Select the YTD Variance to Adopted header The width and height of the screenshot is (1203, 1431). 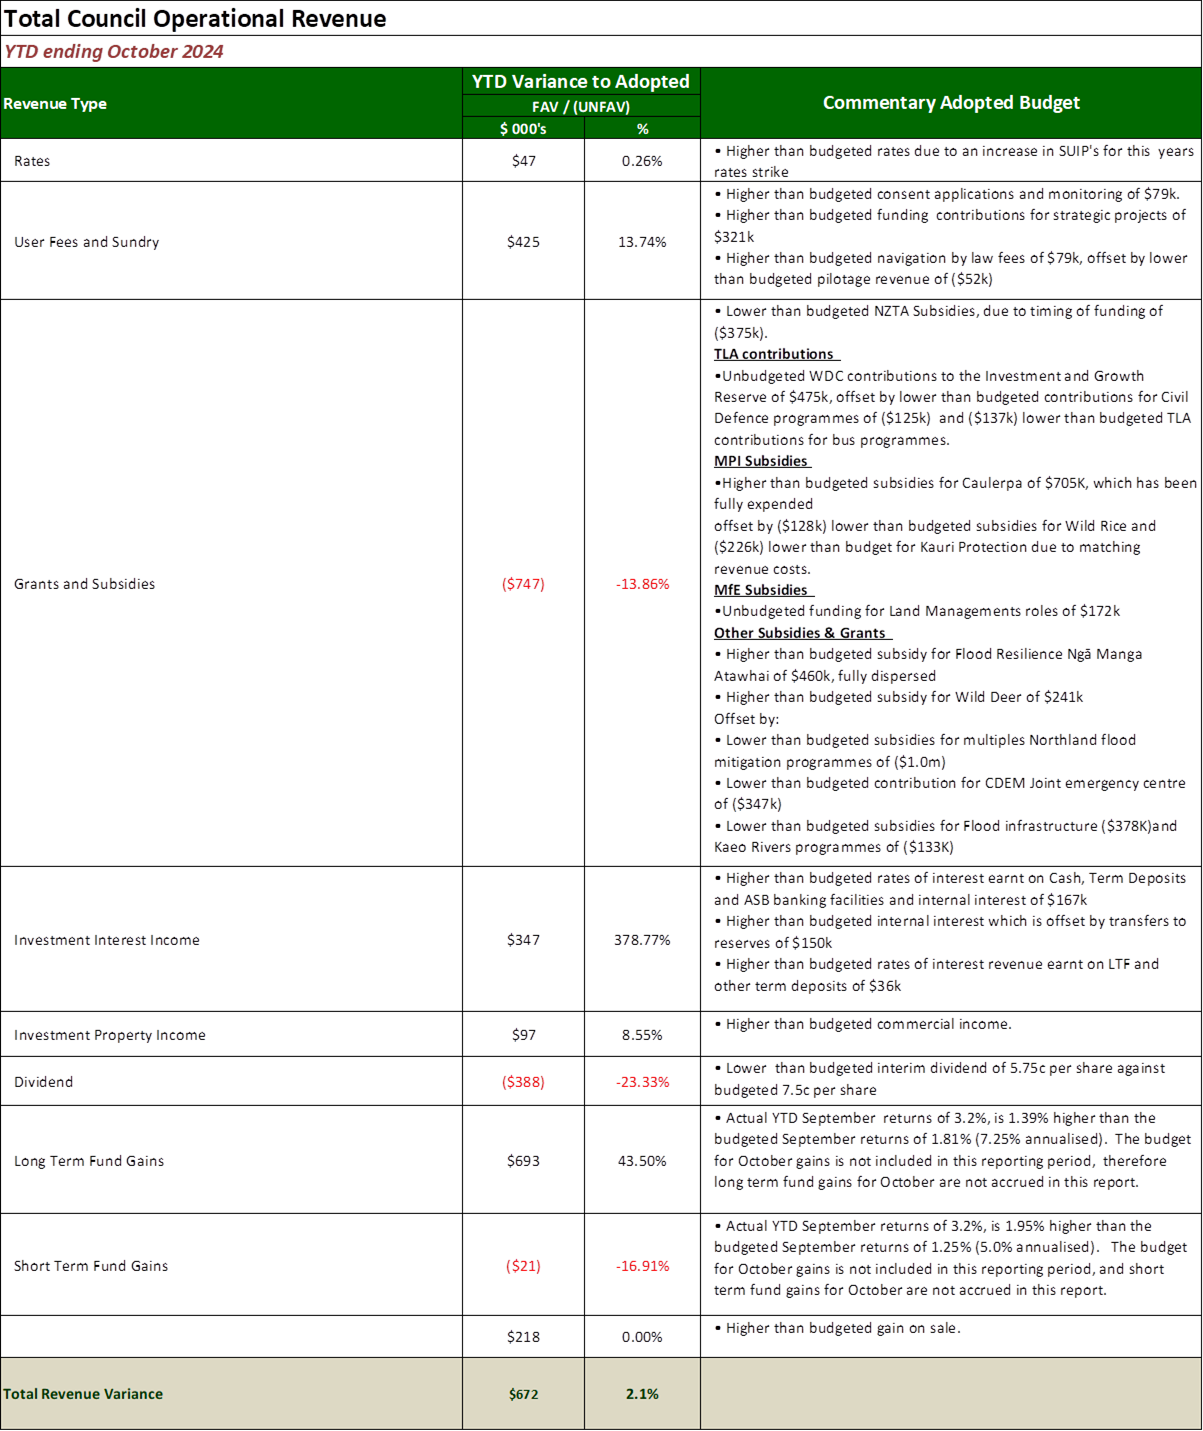coord(581,82)
